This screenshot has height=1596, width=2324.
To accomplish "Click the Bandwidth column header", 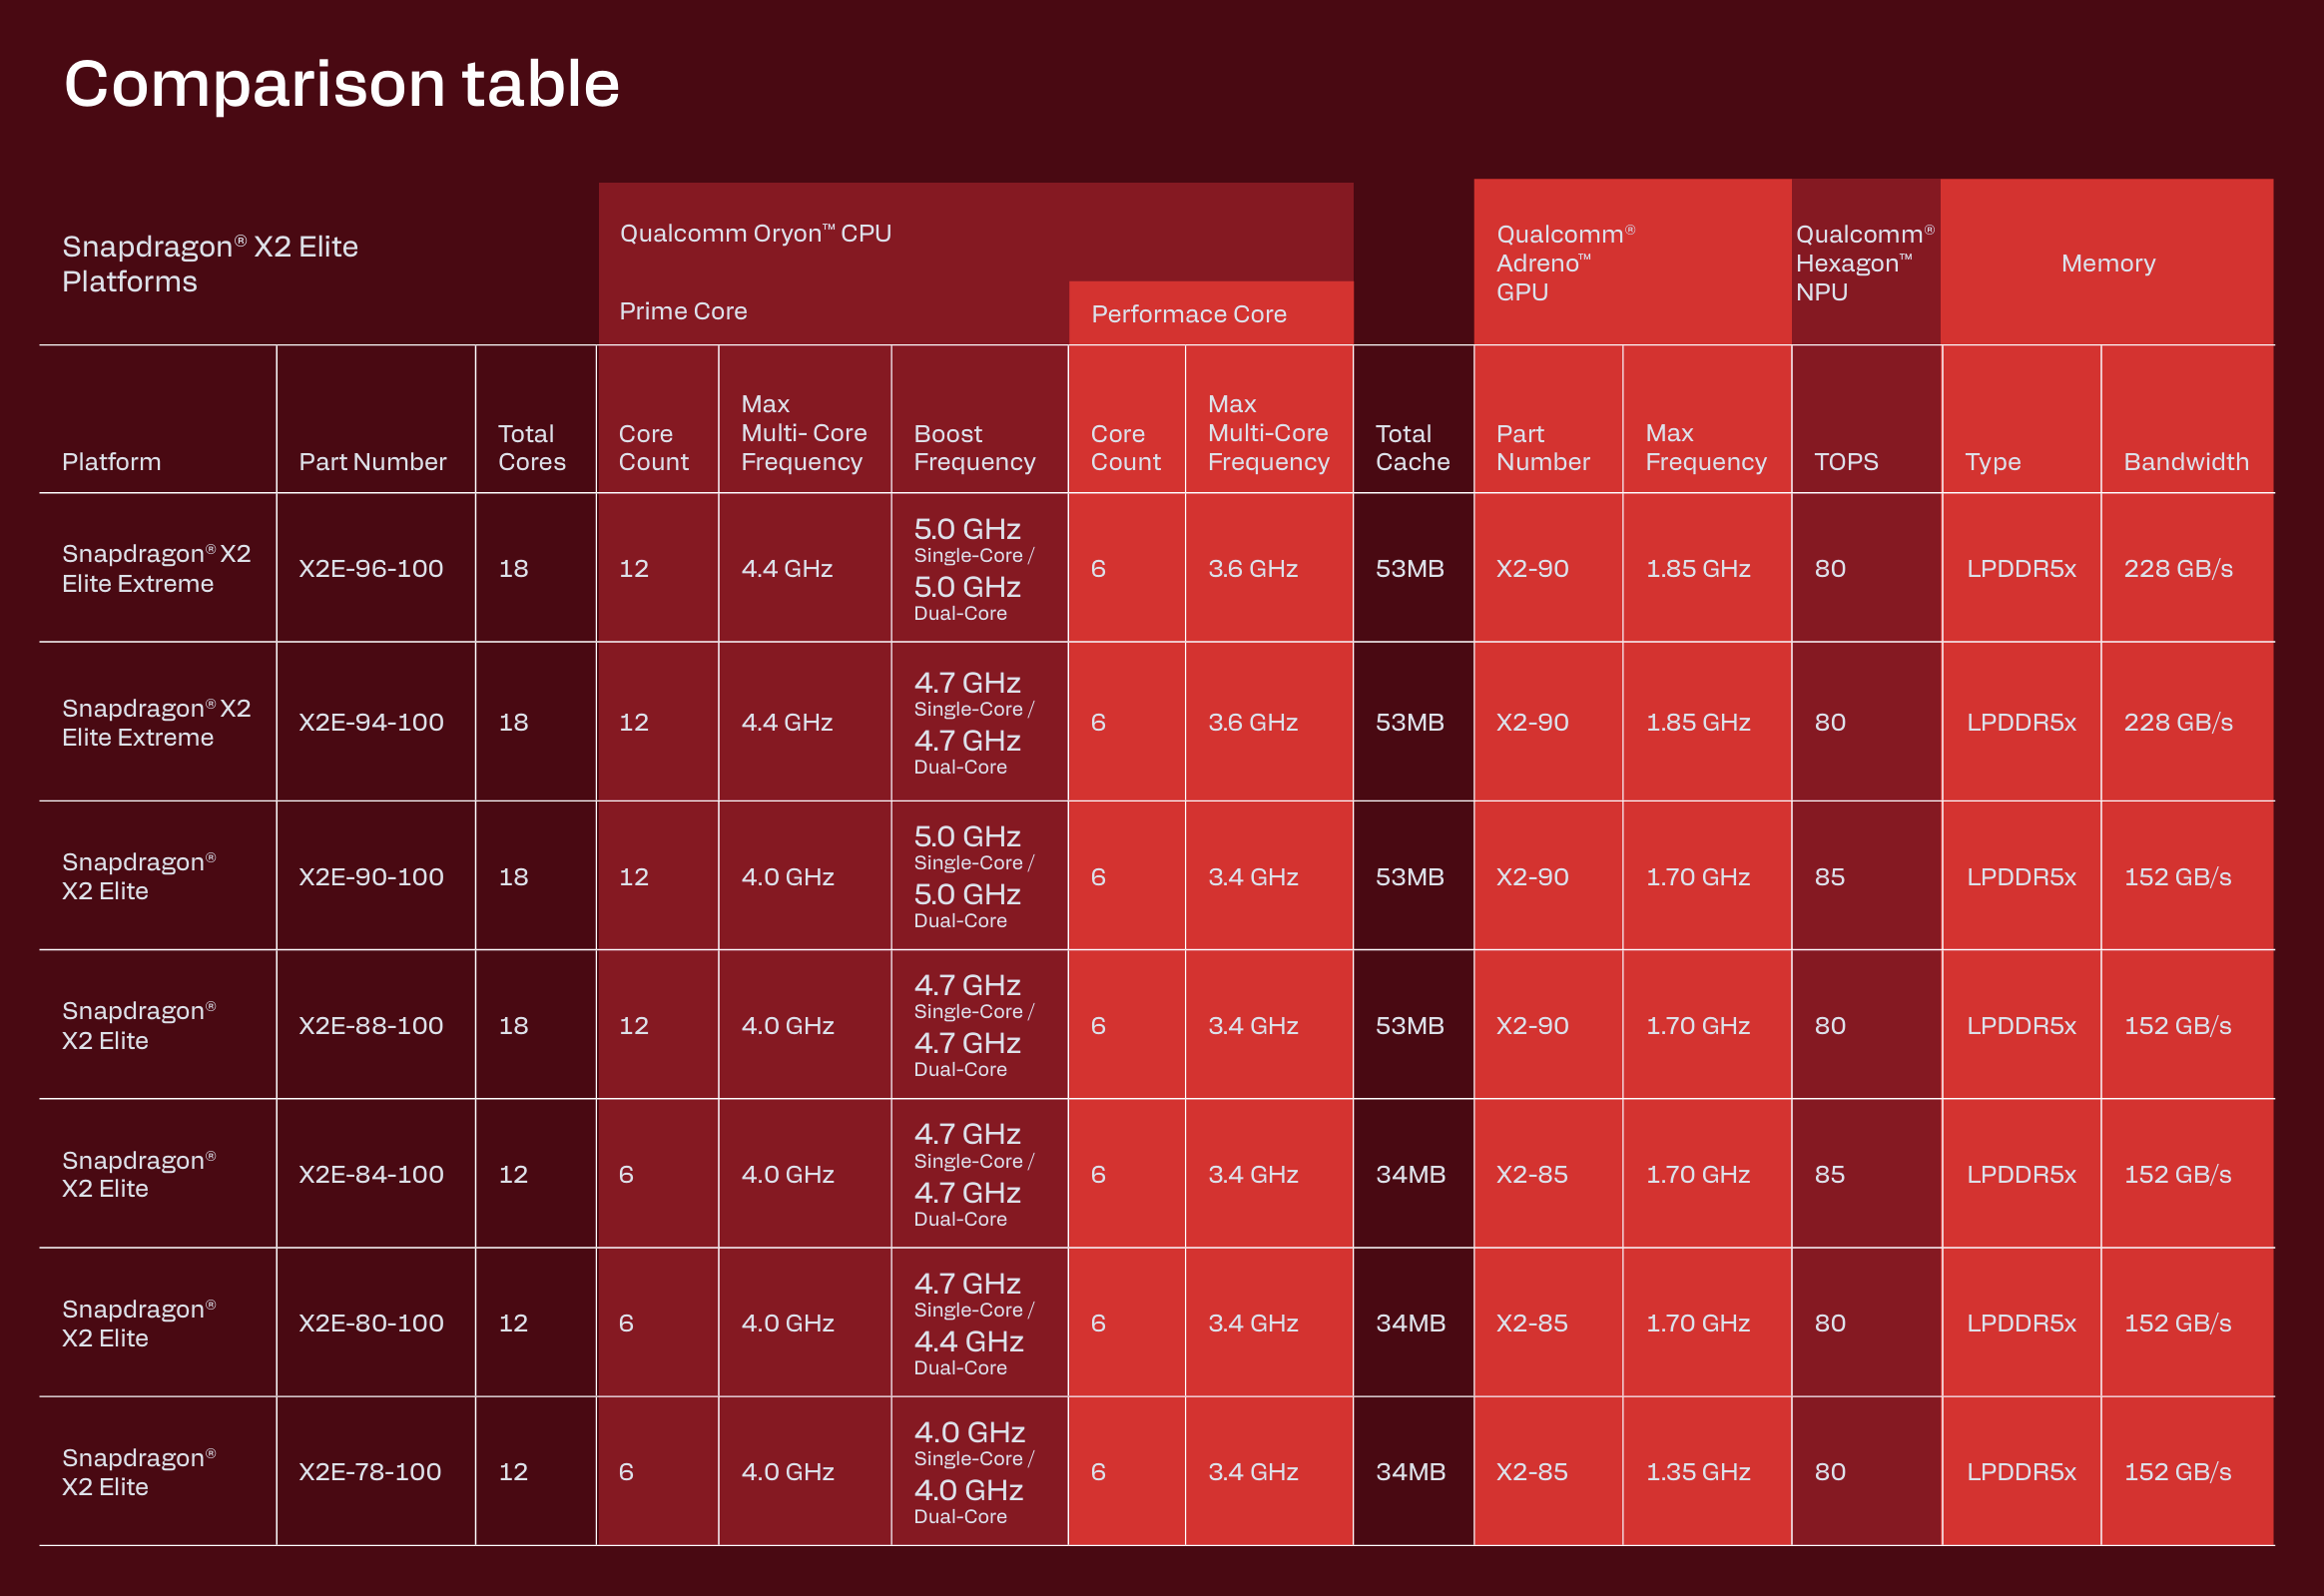I will click(2185, 461).
